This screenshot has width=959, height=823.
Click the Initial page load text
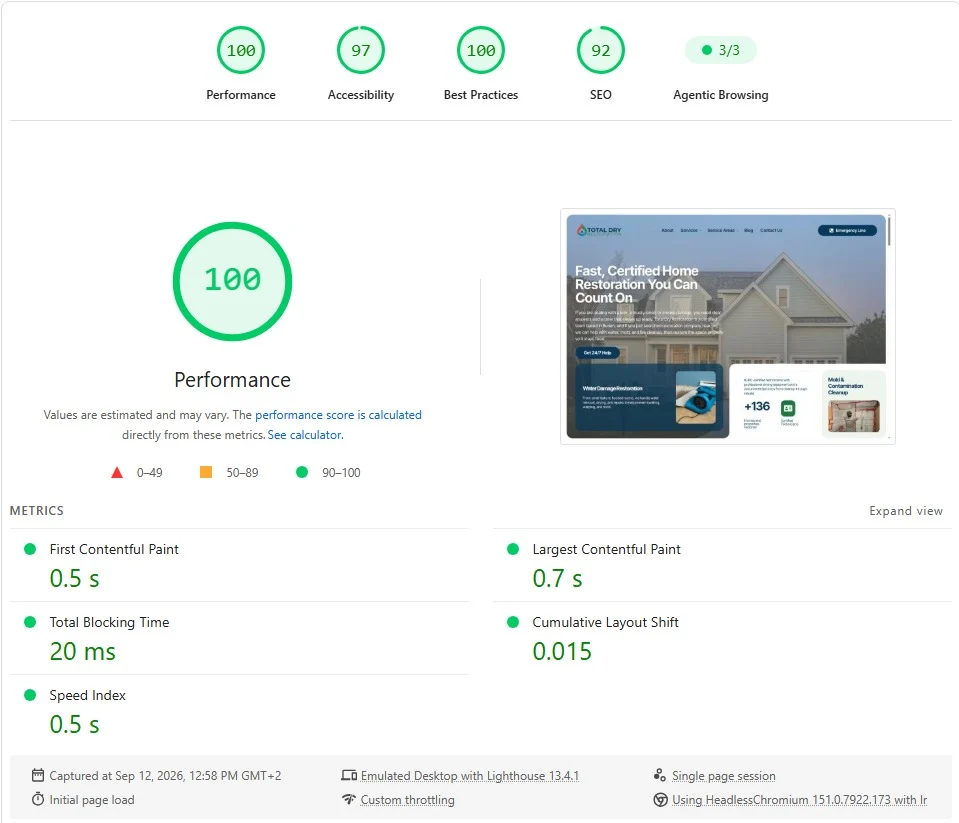[x=92, y=800]
